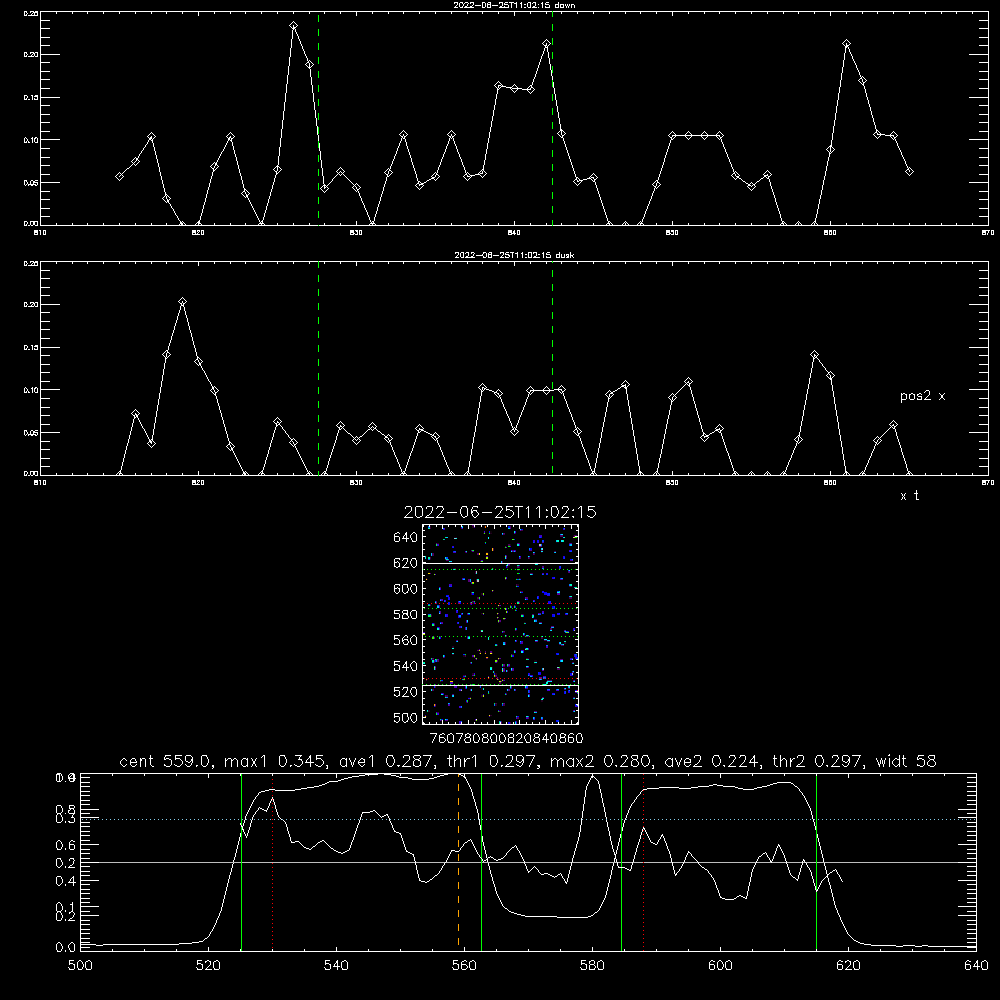The image size is (1000, 1000).
Task: Click the '580' y-axis label beside pixel image
Action: click(406, 615)
